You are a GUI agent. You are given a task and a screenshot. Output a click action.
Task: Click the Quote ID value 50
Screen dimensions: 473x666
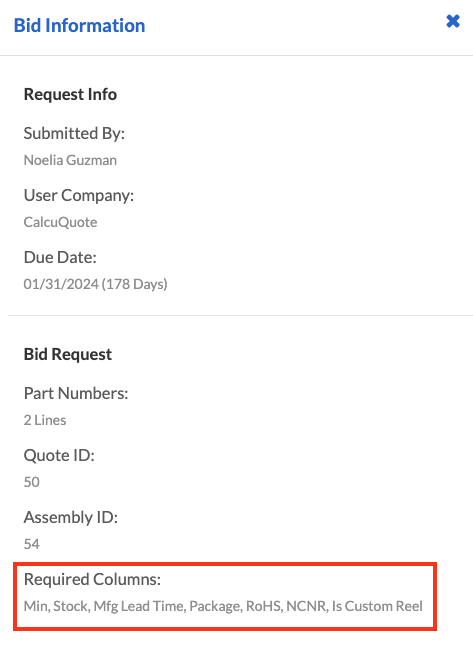[31, 482]
